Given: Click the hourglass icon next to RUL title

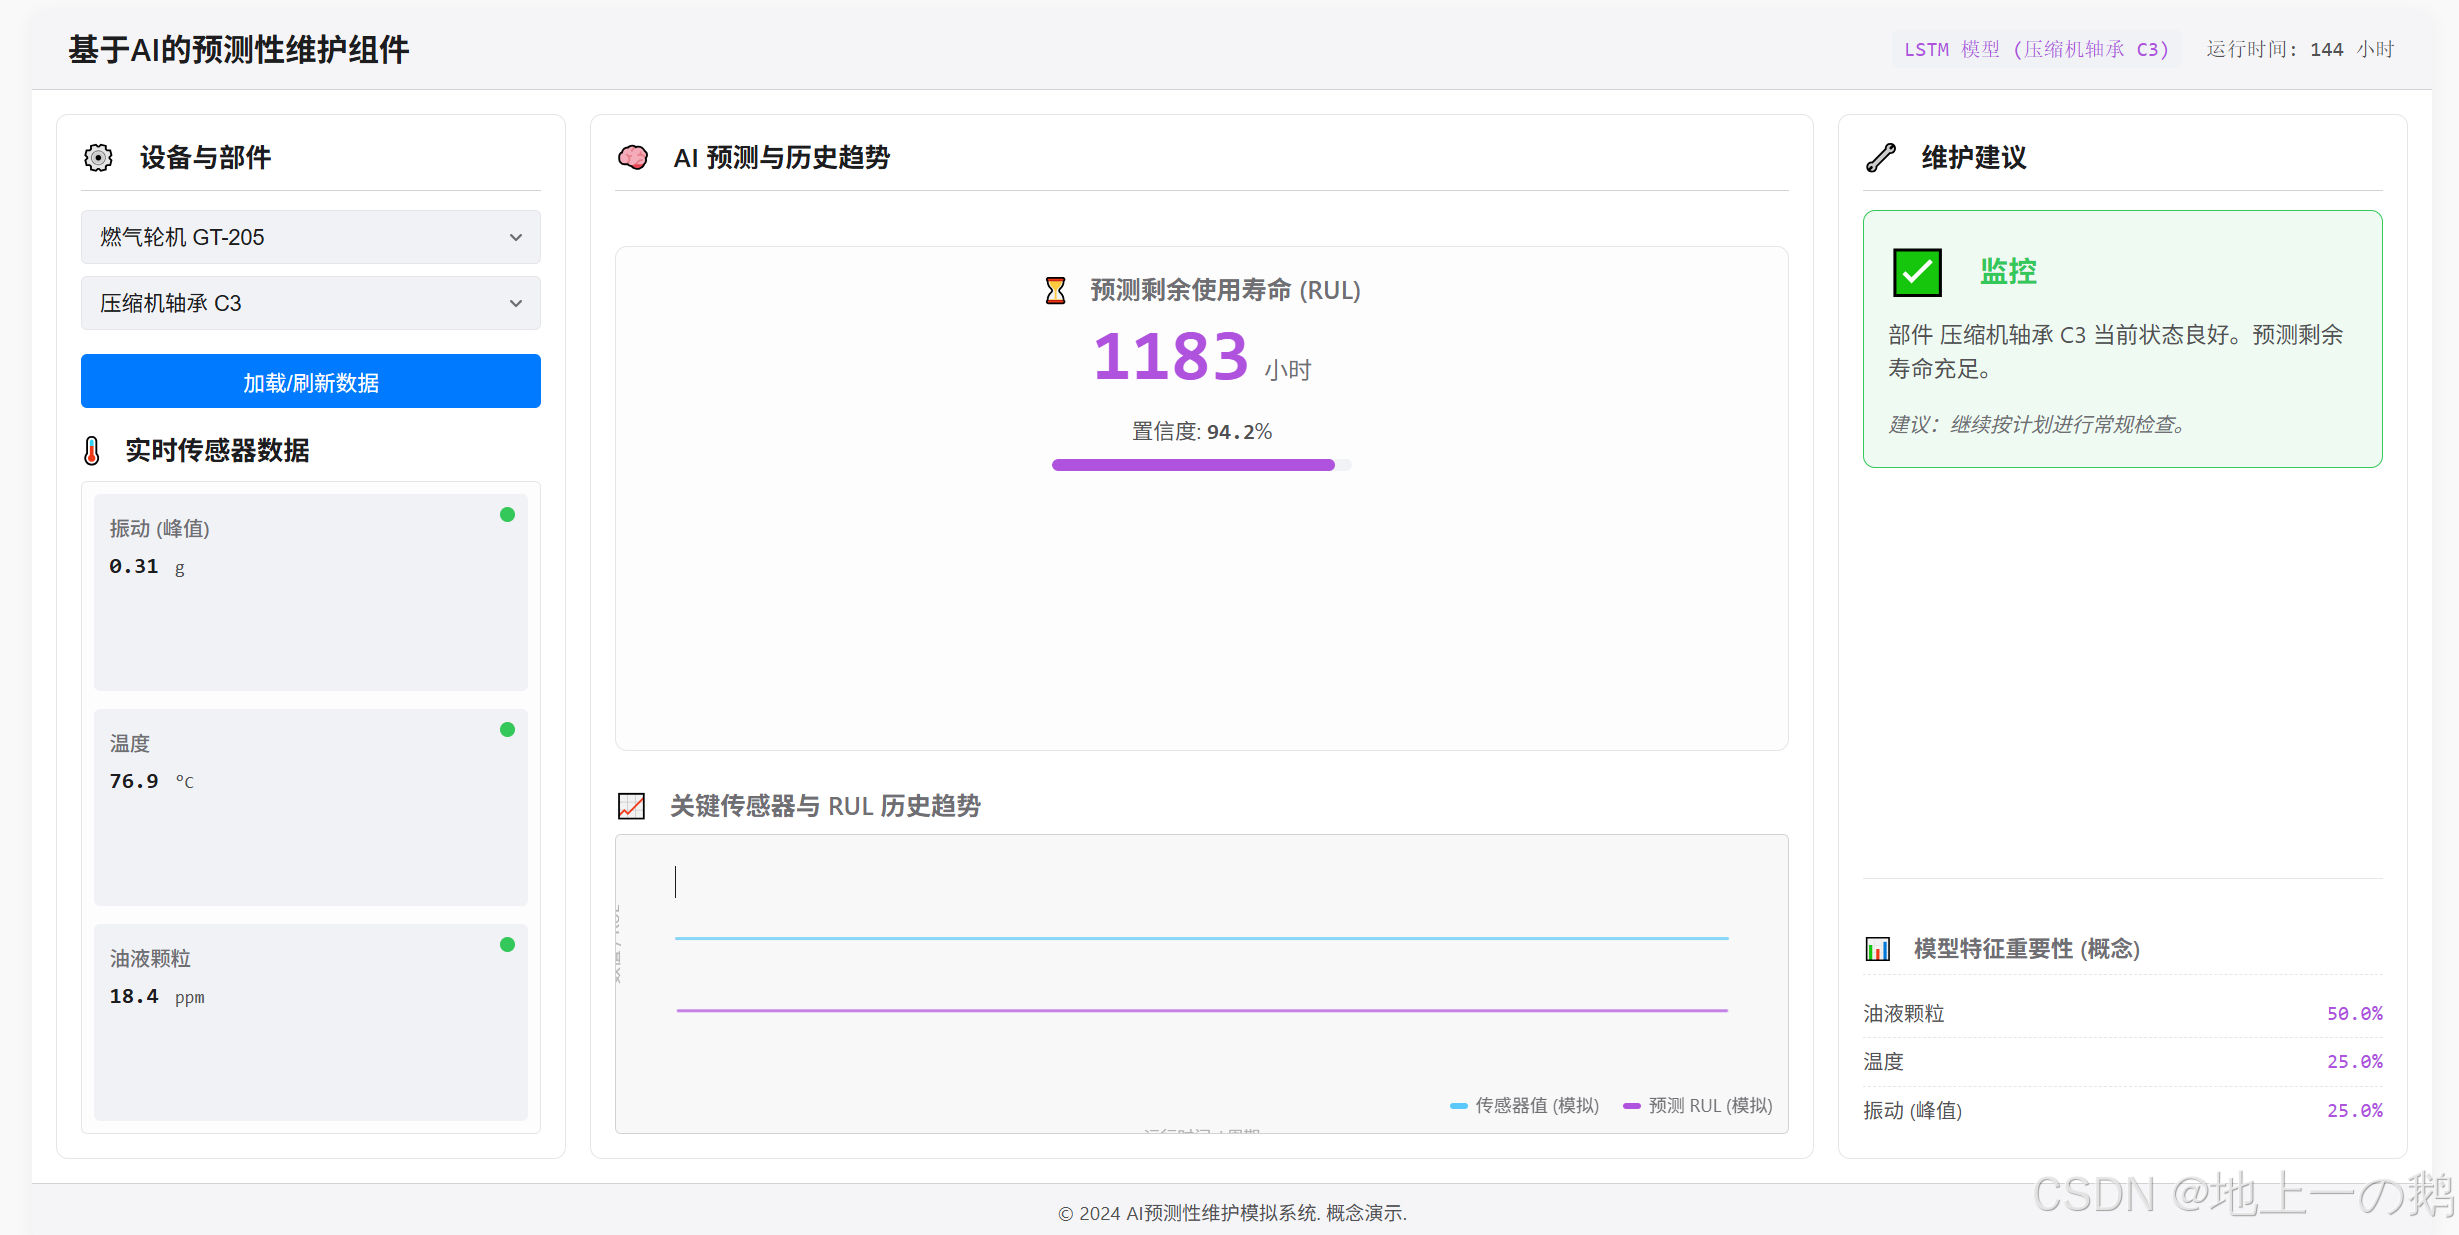Looking at the screenshot, I should (1055, 290).
